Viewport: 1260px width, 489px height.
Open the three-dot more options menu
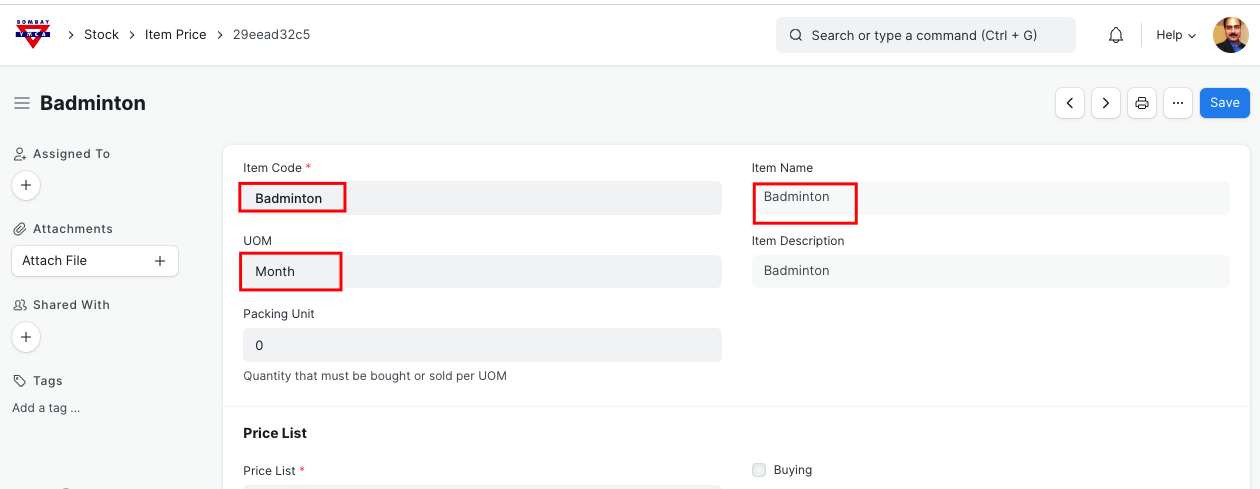pos(1177,103)
